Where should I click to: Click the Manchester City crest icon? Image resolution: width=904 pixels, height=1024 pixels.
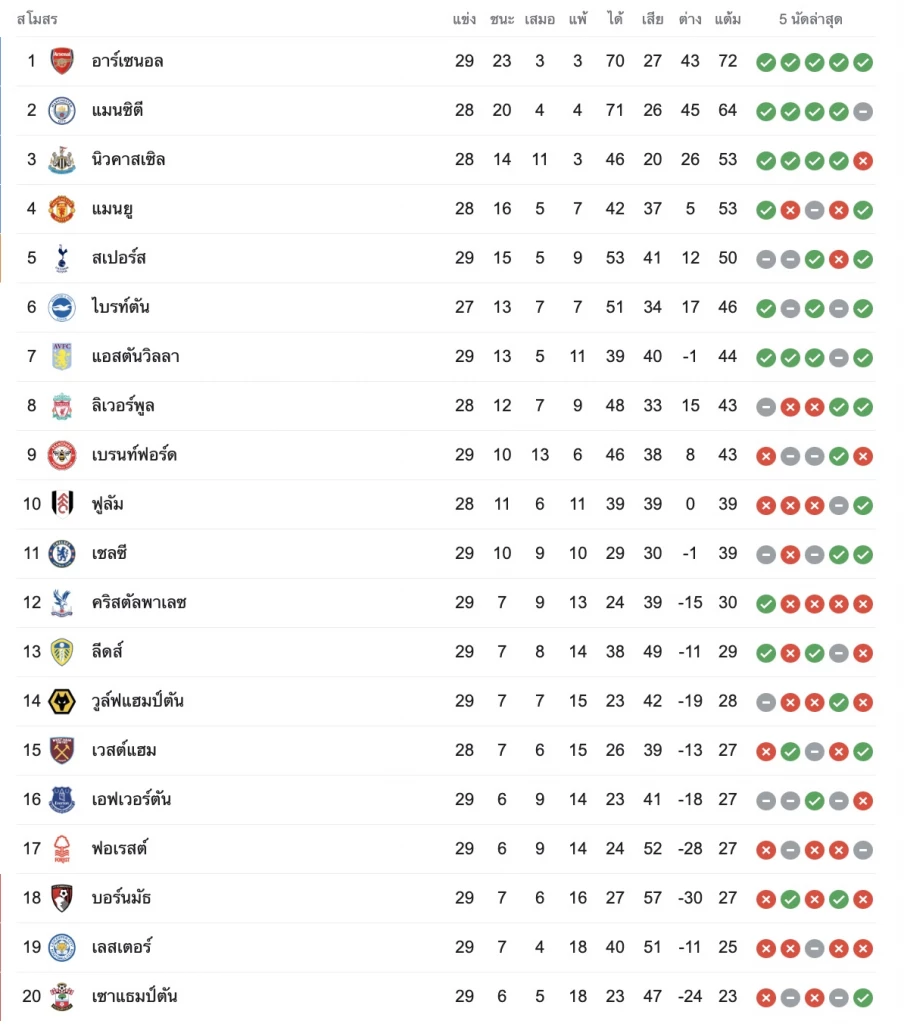tap(62, 110)
